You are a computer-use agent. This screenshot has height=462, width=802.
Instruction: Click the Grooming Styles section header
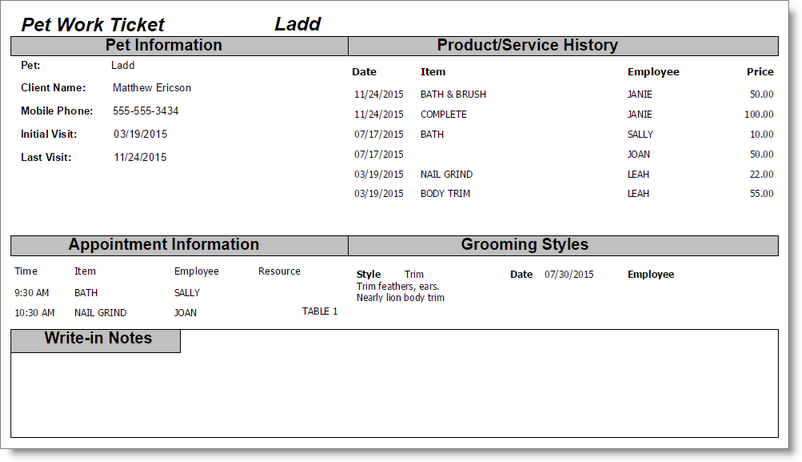coord(524,245)
